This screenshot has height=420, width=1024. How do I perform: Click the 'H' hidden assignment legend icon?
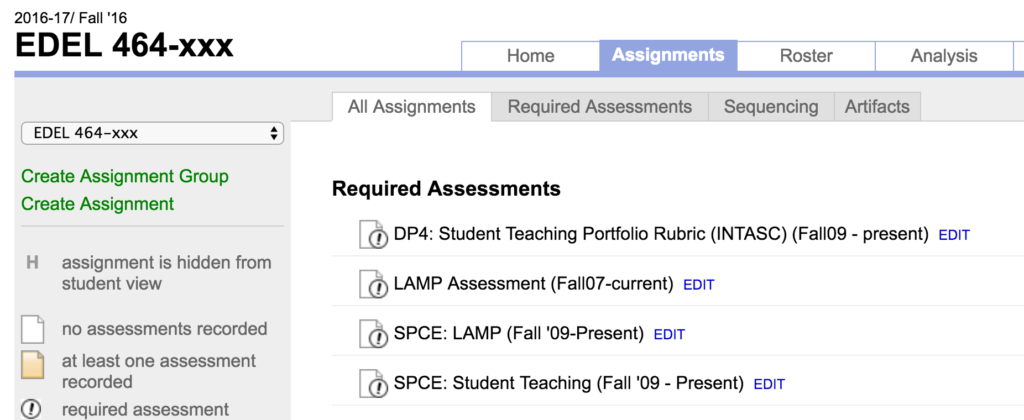(x=32, y=263)
